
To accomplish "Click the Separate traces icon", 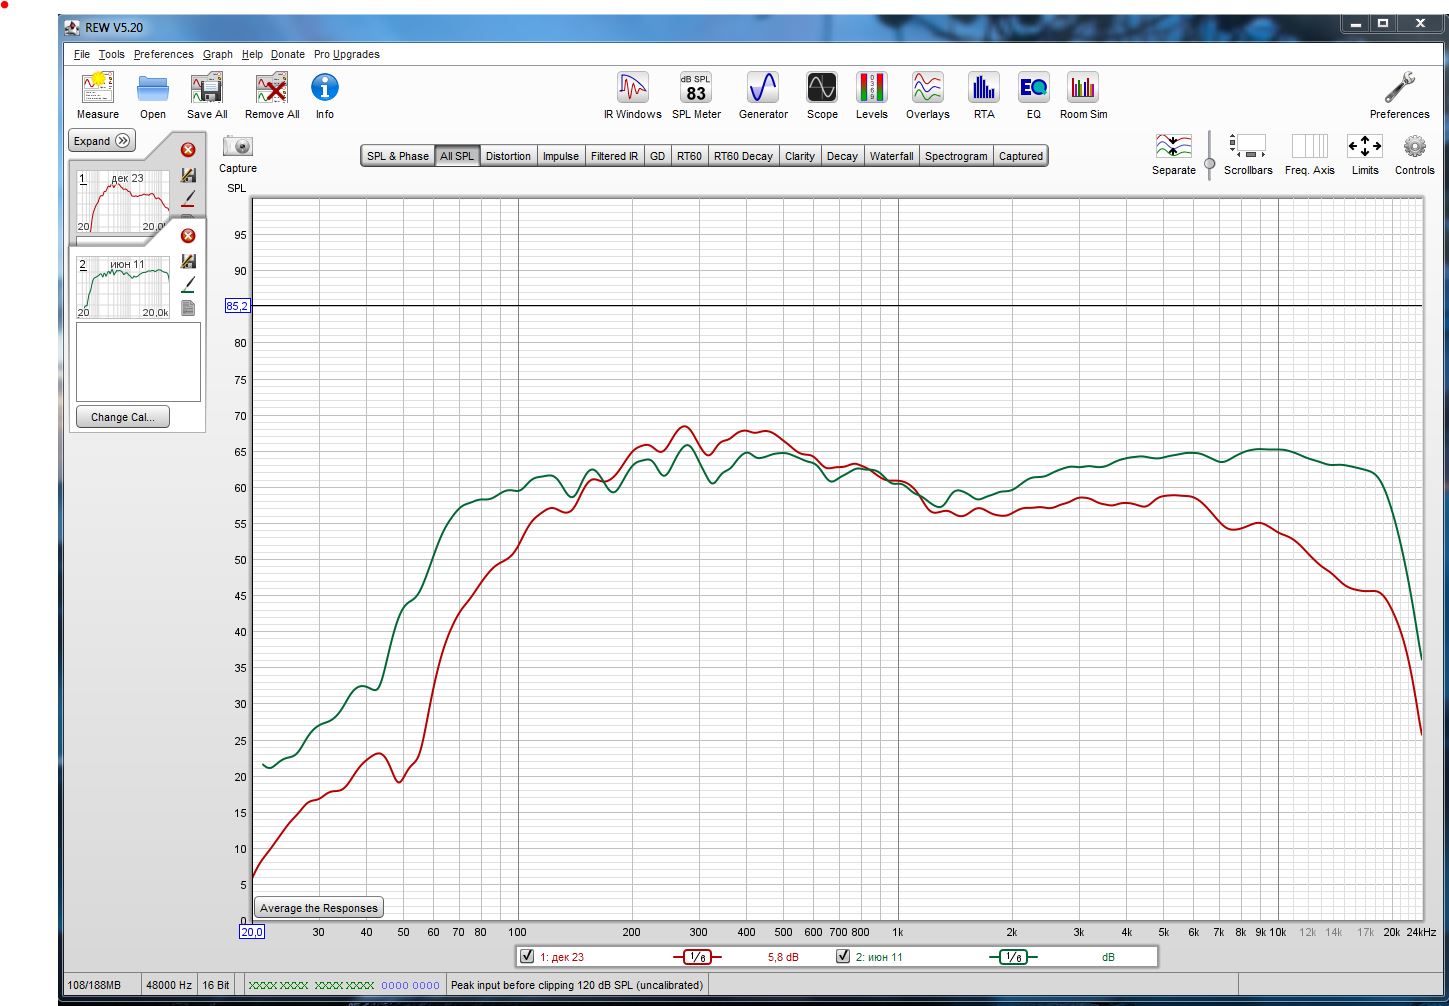I will (1174, 147).
